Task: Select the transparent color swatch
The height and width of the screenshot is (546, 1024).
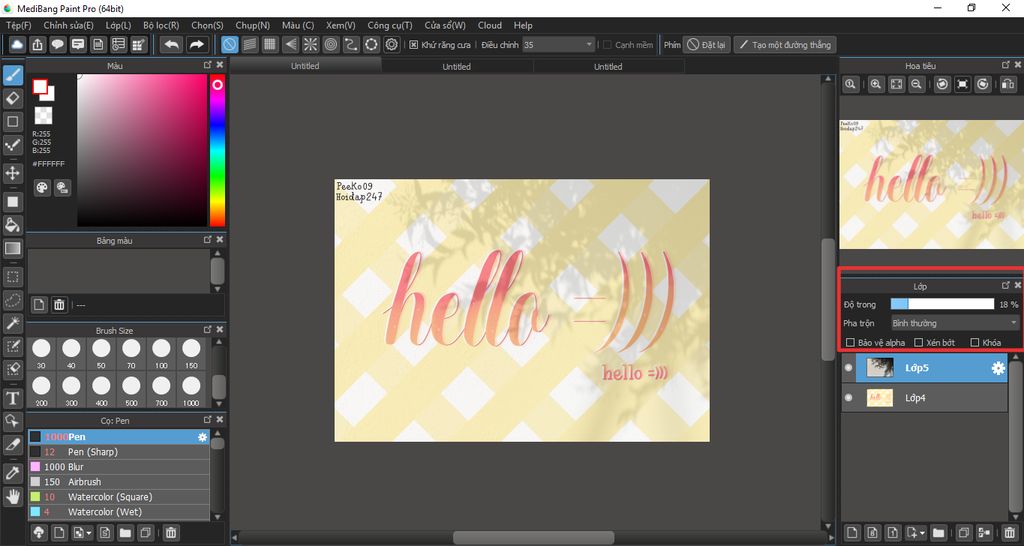Action: point(43,116)
